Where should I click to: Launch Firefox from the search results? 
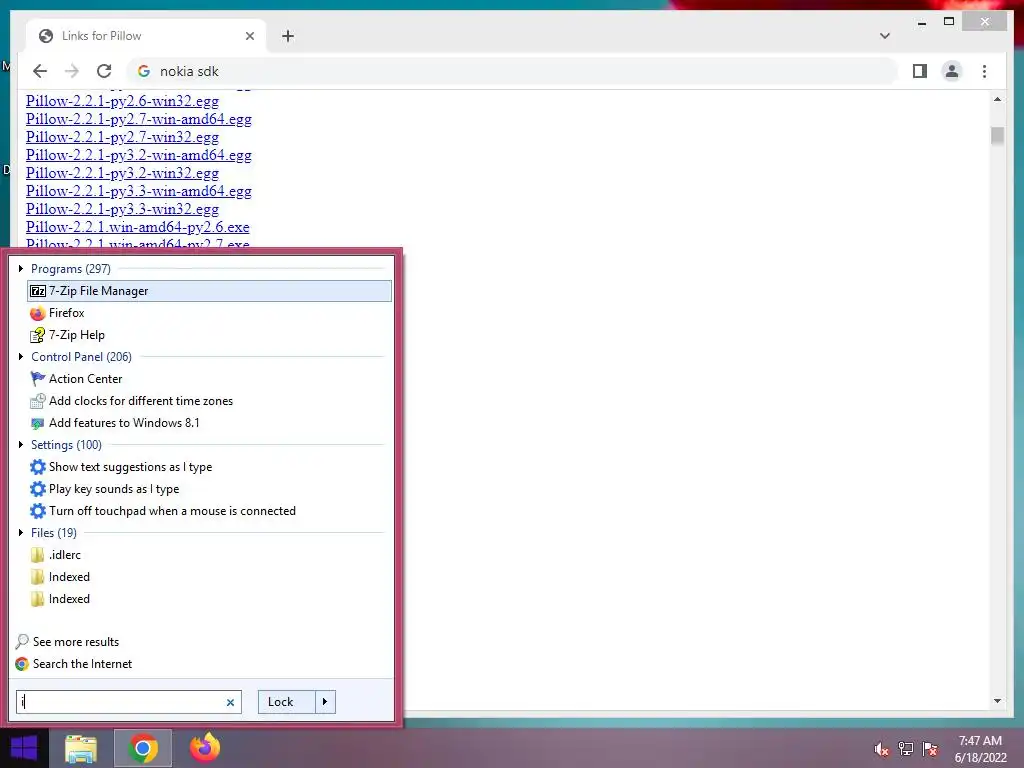coord(210,313)
